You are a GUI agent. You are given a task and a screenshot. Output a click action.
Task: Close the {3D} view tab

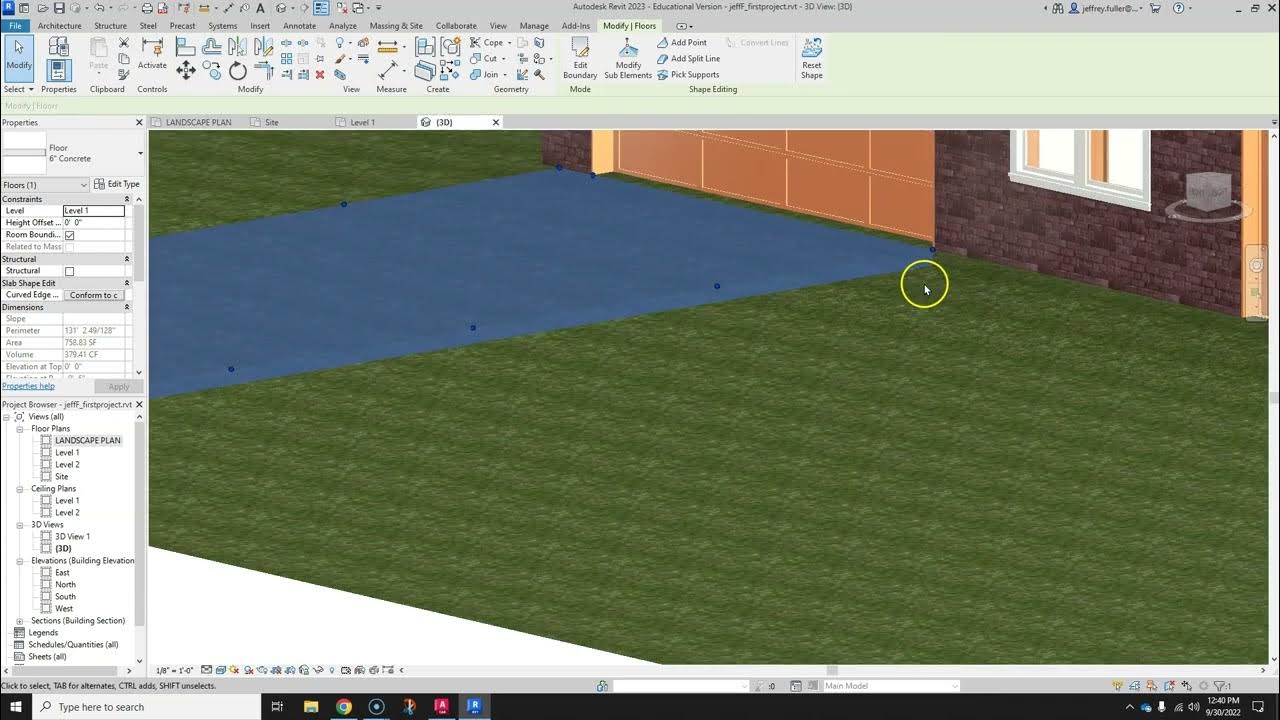coord(495,122)
